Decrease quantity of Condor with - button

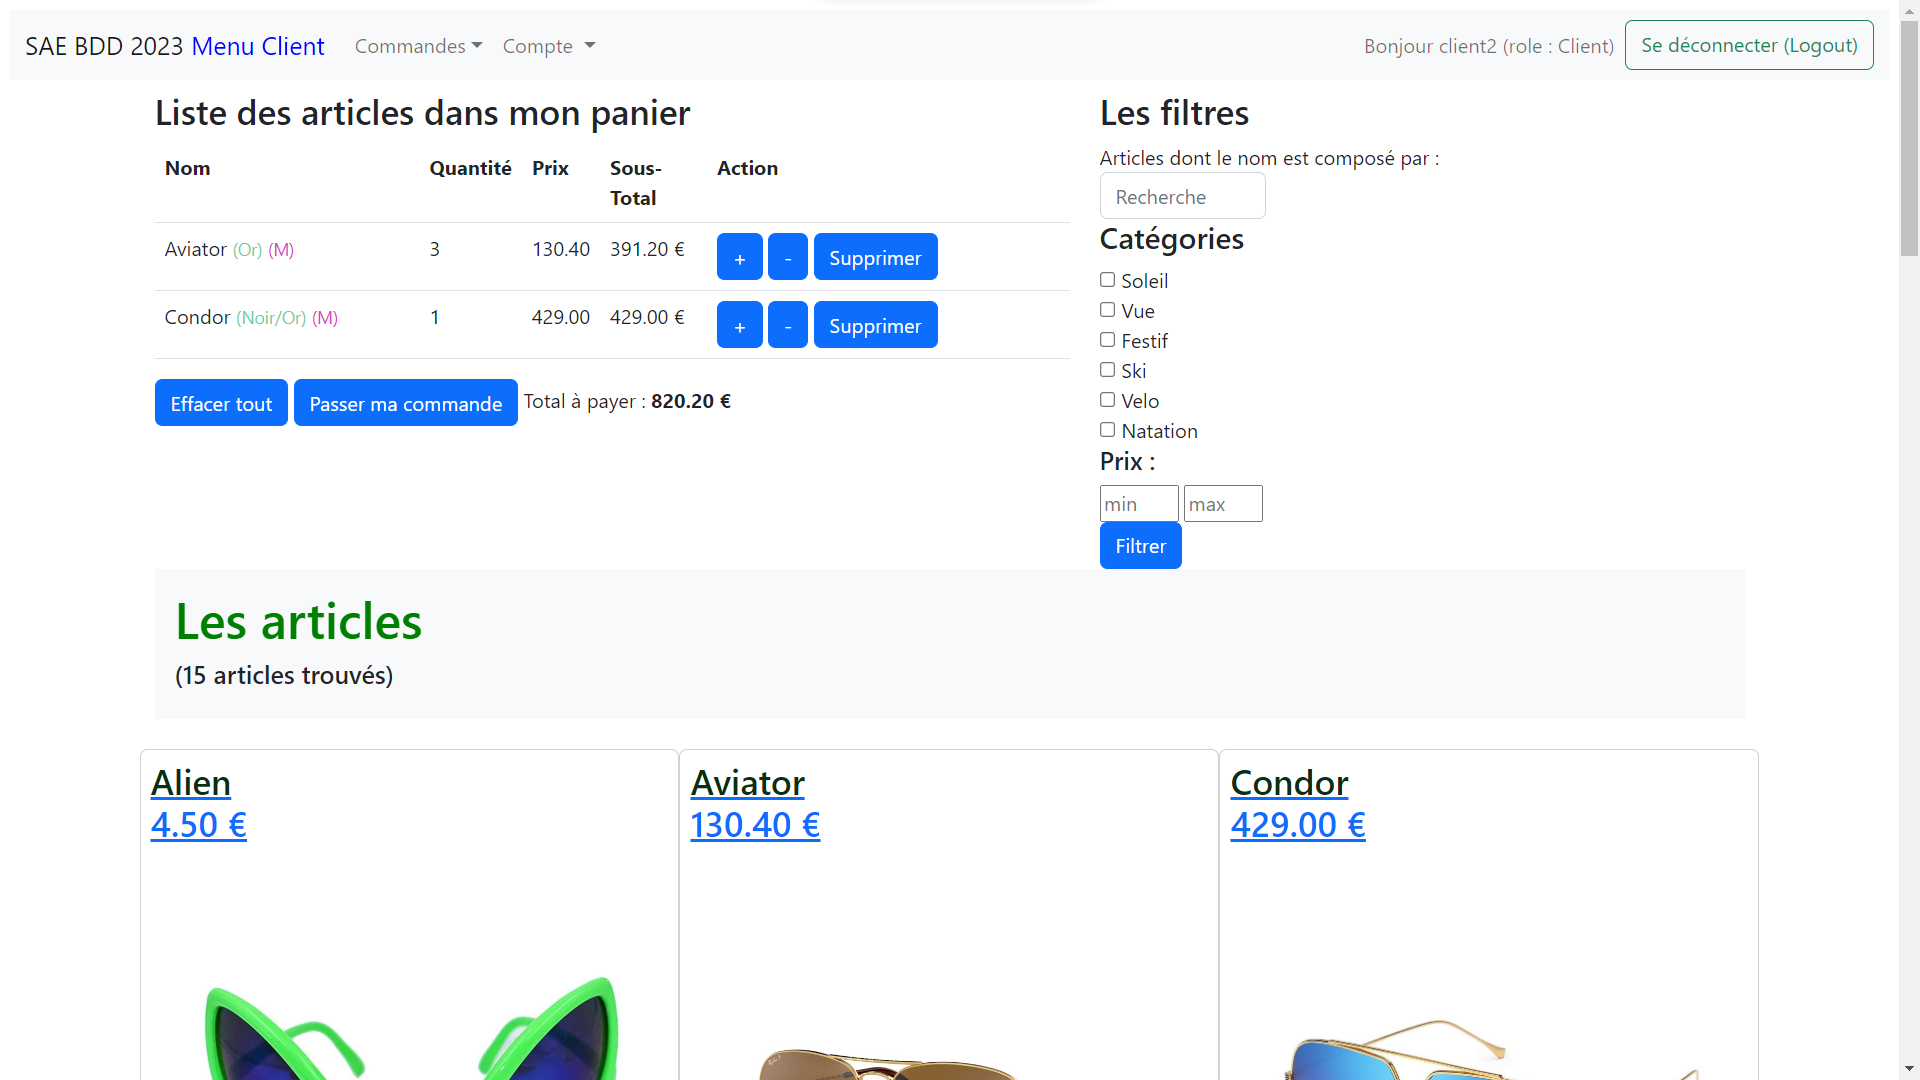(787, 325)
